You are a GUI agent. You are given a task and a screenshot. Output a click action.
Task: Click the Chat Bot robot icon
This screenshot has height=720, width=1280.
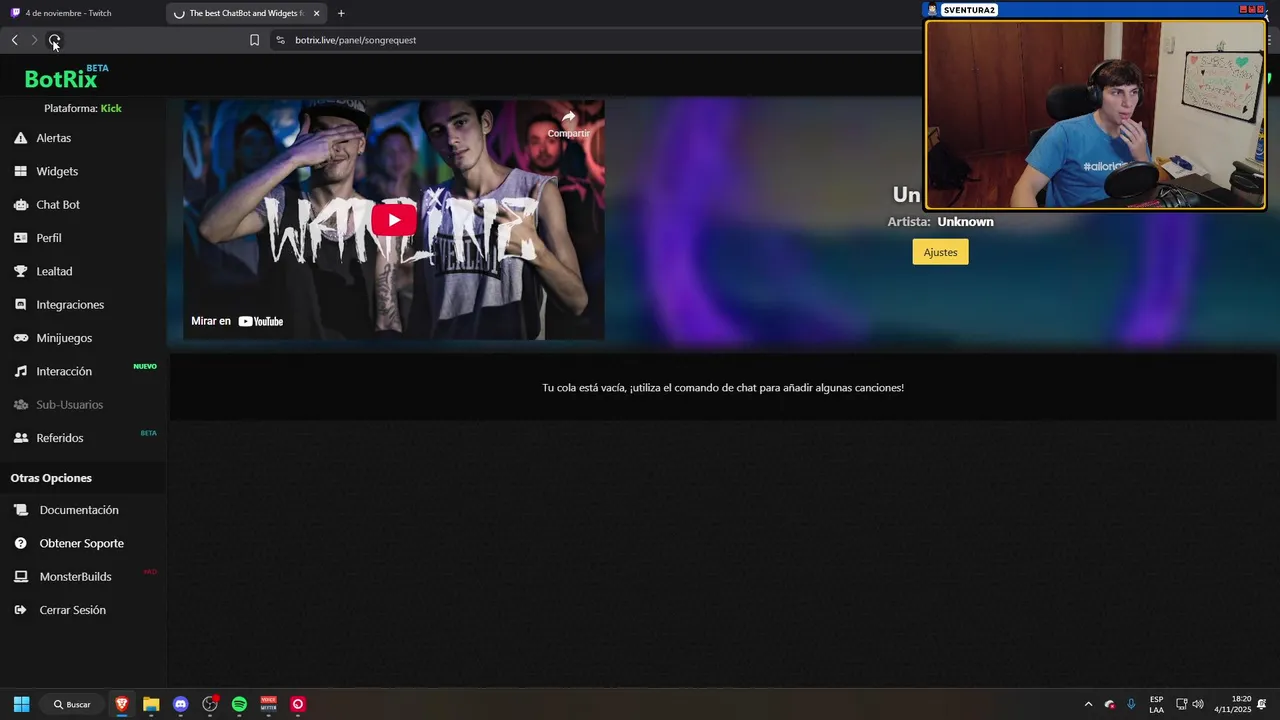click(x=20, y=204)
